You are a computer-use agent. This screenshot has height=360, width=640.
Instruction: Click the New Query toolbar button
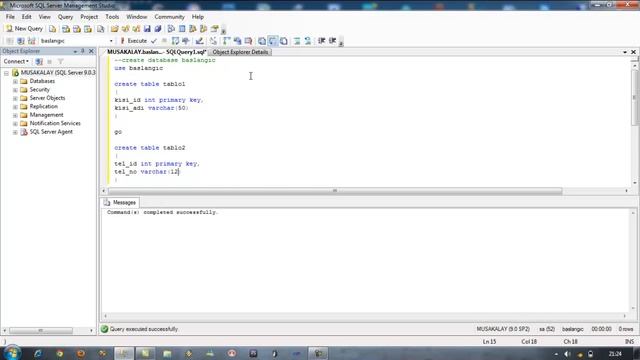24,29
